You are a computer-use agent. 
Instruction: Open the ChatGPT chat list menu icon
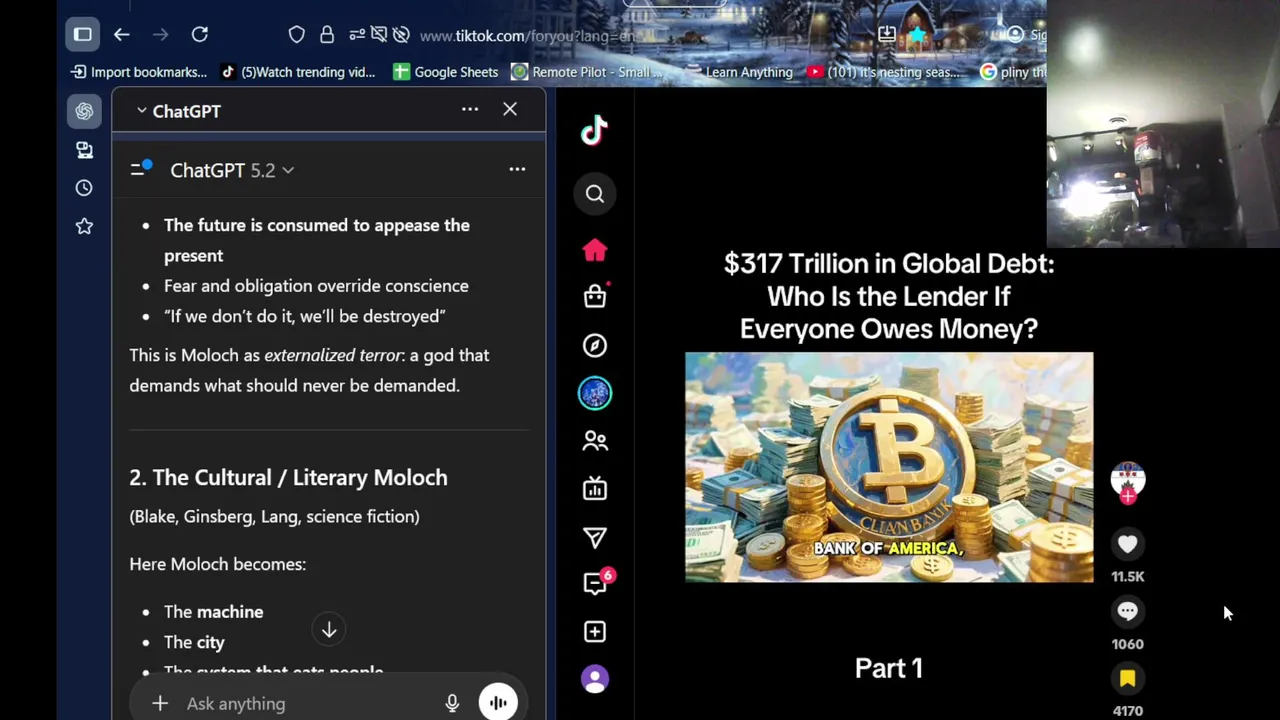(x=141, y=169)
